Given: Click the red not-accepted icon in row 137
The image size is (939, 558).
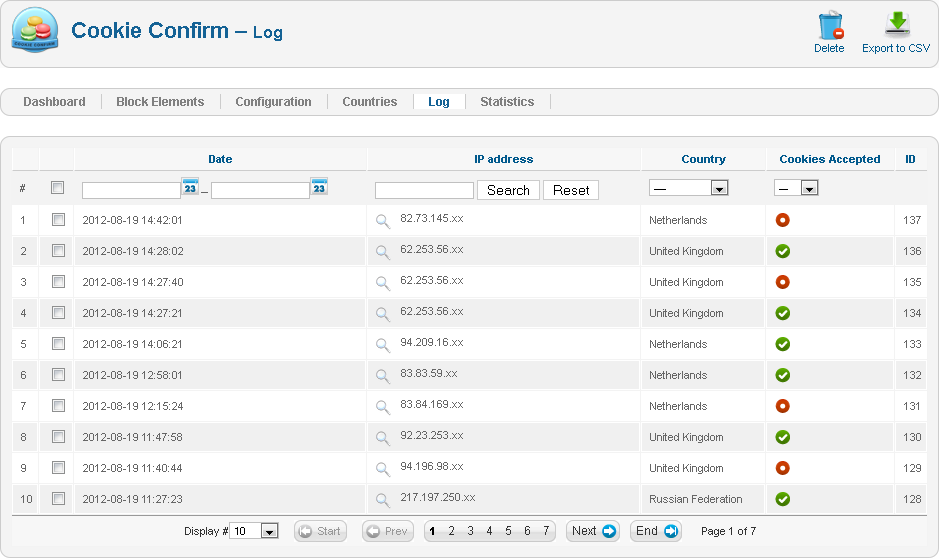Looking at the screenshot, I should pos(782,220).
